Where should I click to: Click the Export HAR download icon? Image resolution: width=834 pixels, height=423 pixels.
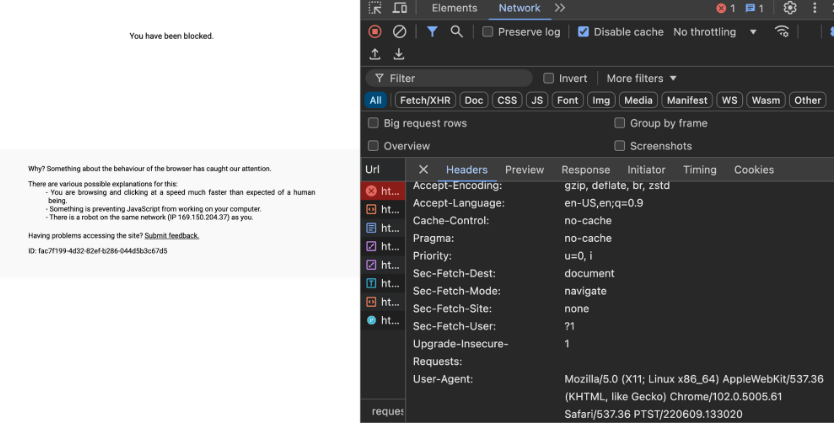(x=399, y=54)
